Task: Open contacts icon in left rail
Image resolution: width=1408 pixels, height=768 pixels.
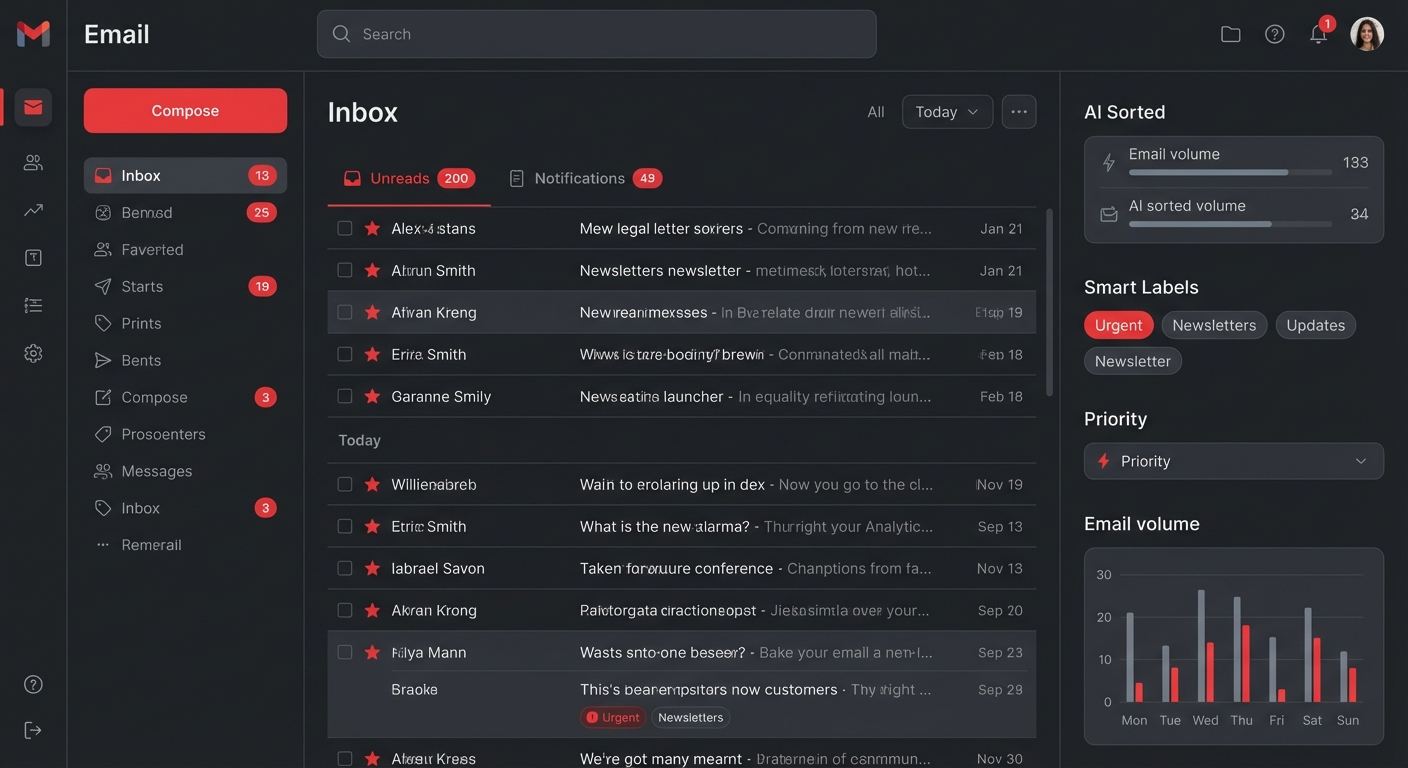Action: click(33, 162)
